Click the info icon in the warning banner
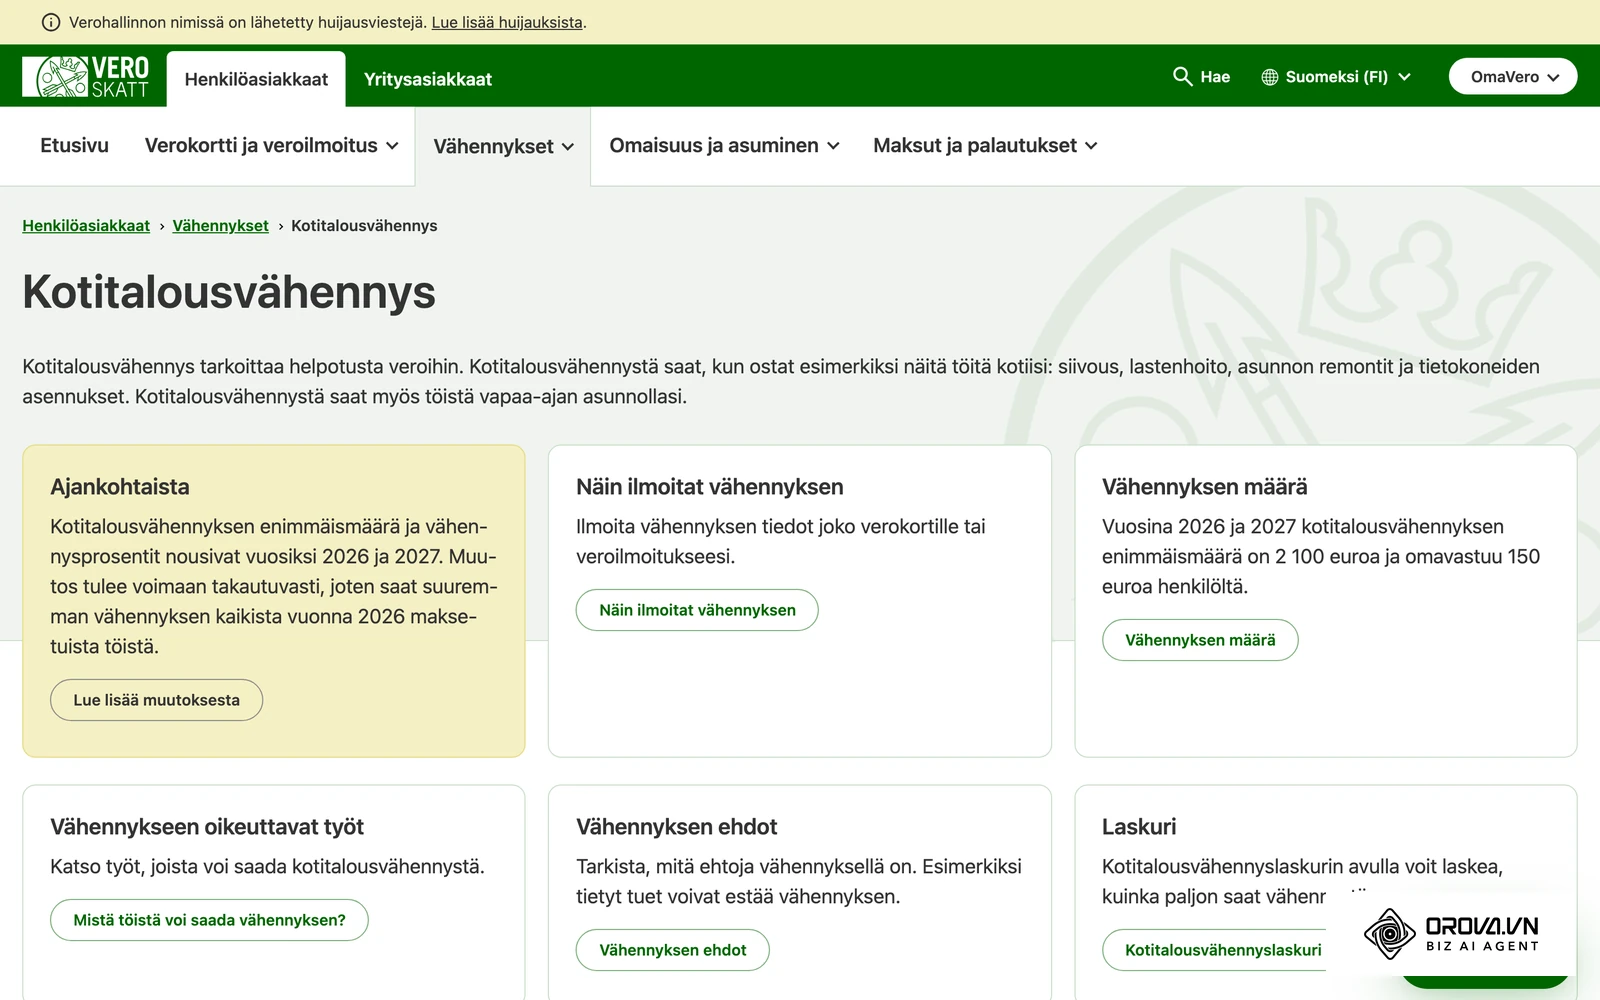1600x1000 pixels. click(x=51, y=22)
